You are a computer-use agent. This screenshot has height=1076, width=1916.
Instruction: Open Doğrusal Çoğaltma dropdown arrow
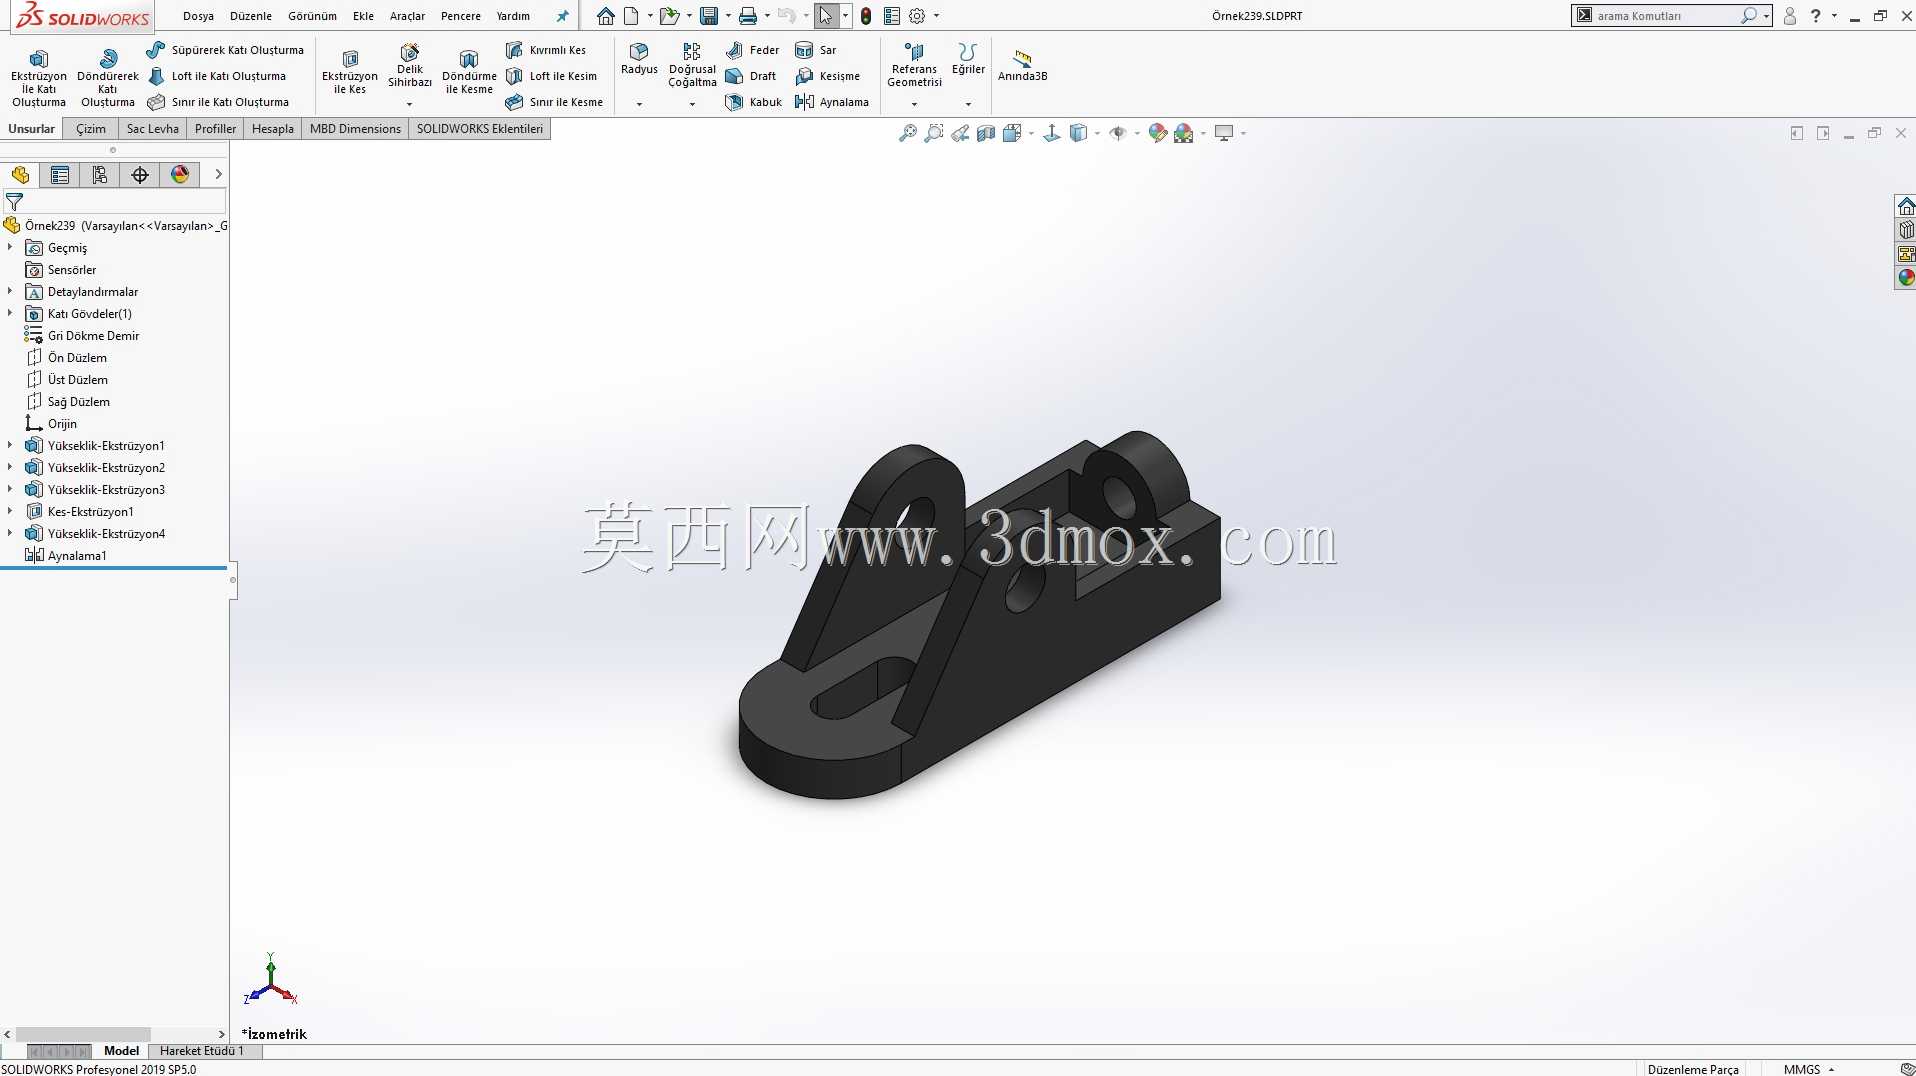(692, 104)
